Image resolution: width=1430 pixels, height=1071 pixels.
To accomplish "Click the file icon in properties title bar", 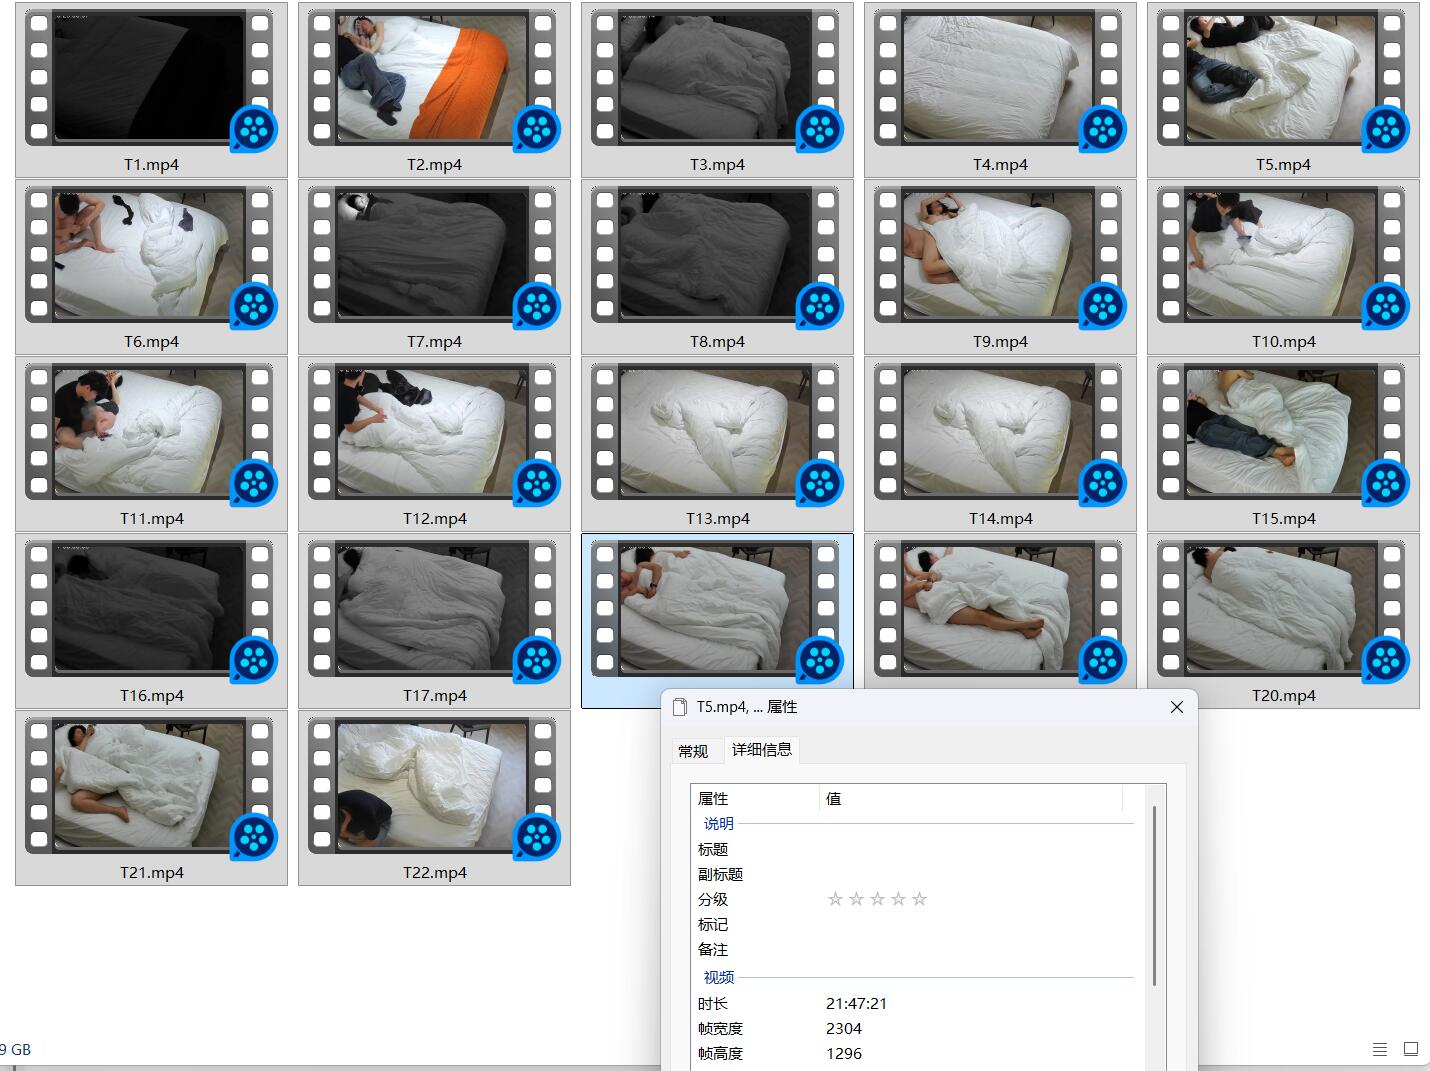I will 681,707.
